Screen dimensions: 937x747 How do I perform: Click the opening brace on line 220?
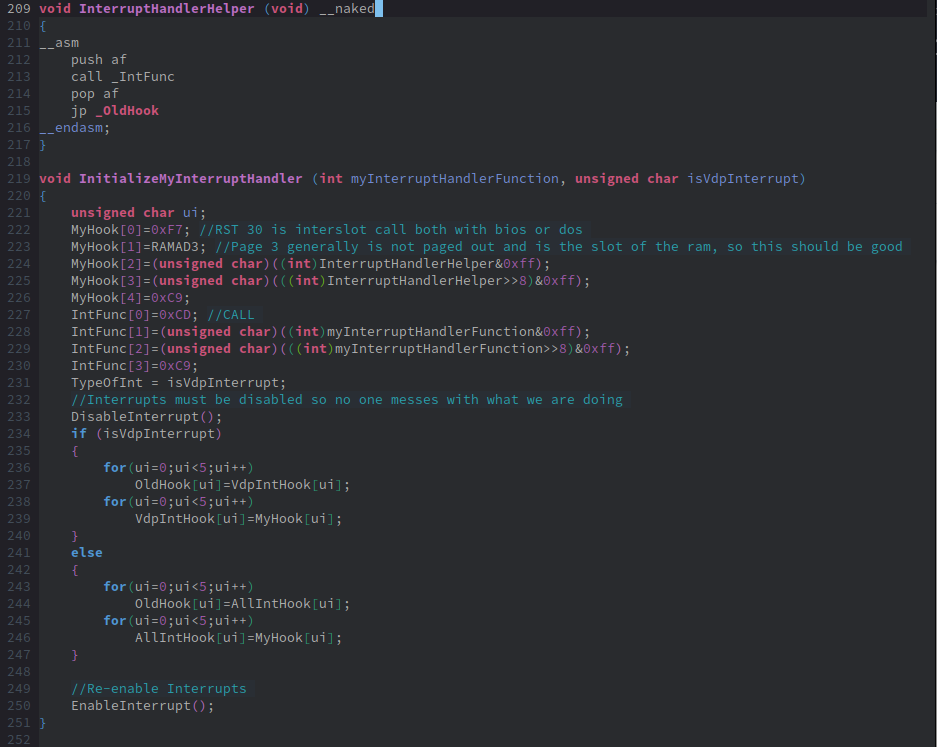(x=42, y=196)
